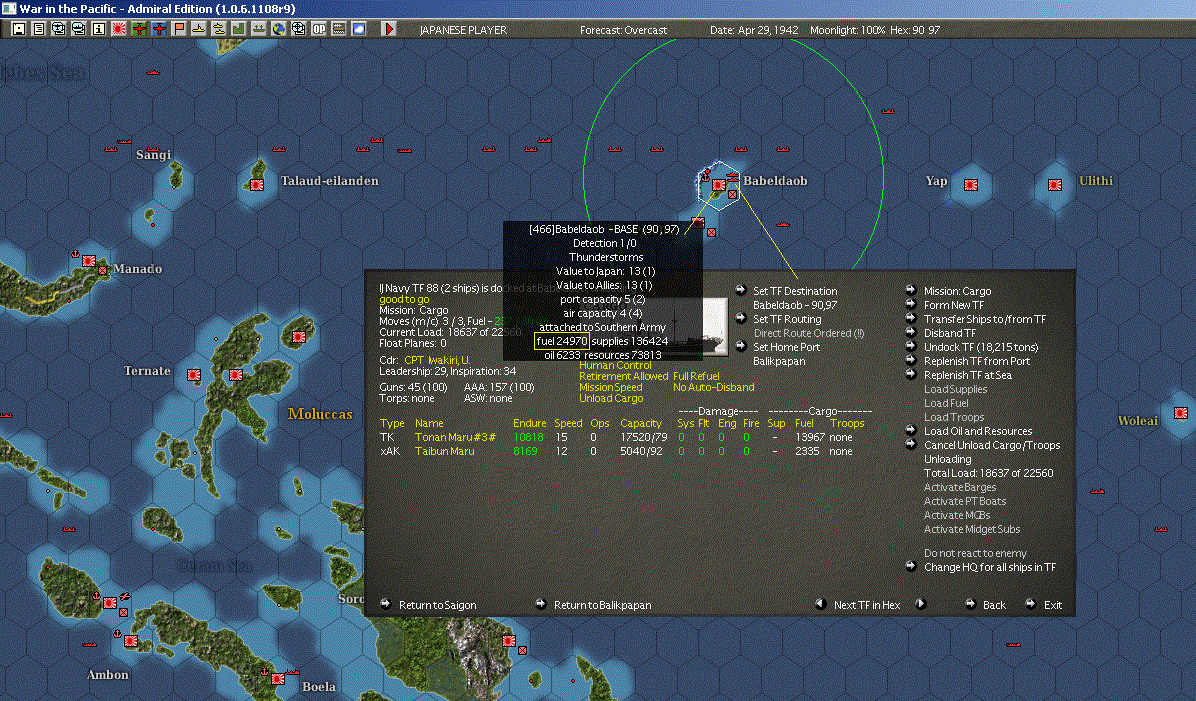
Task: Click the green land shape toolbar icon
Action: (x=238, y=29)
